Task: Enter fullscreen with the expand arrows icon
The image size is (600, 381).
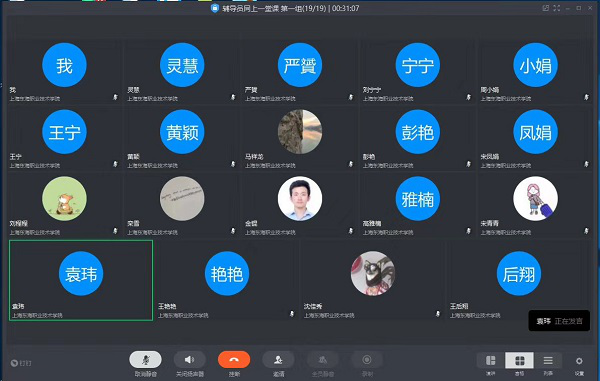Action: coord(557,8)
